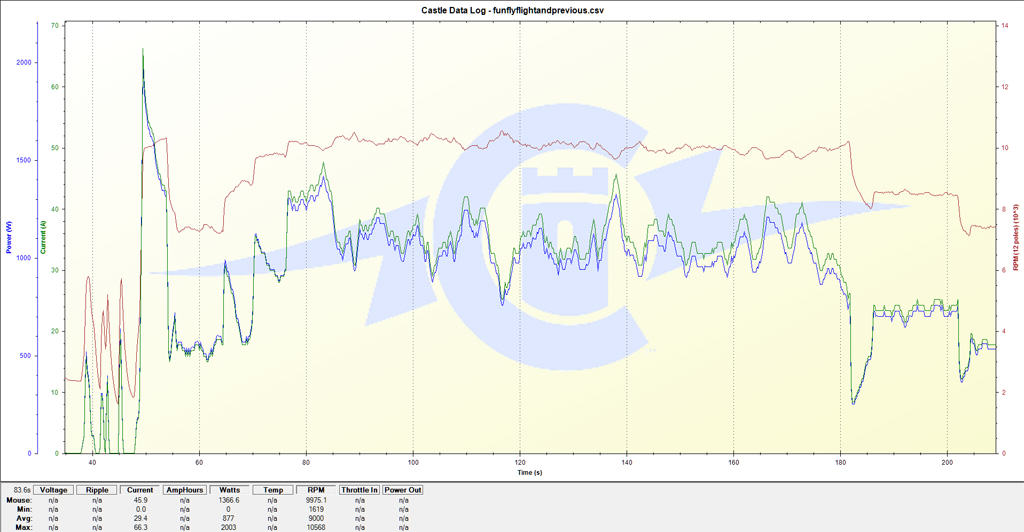
Task: Toggle the Voltage data series button
Action: 53,490
